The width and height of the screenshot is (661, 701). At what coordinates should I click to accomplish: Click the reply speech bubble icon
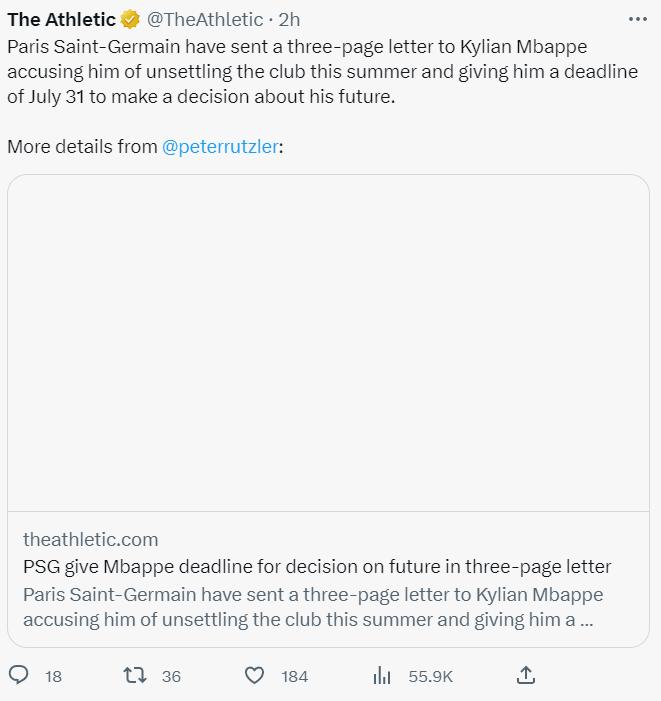click(18, 675)
